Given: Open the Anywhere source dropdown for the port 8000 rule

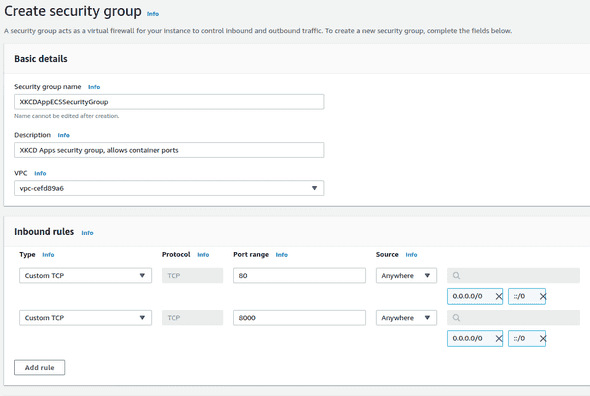Looking at the screenshot, I should 406,318.
